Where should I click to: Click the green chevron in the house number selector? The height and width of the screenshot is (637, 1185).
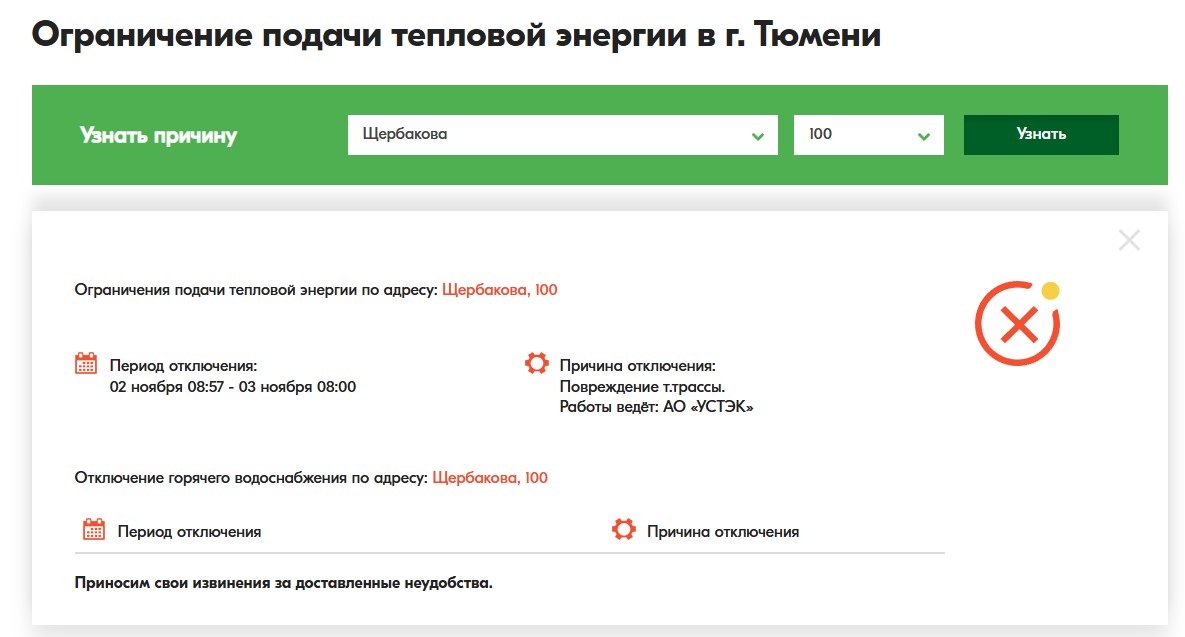(924, 136)
